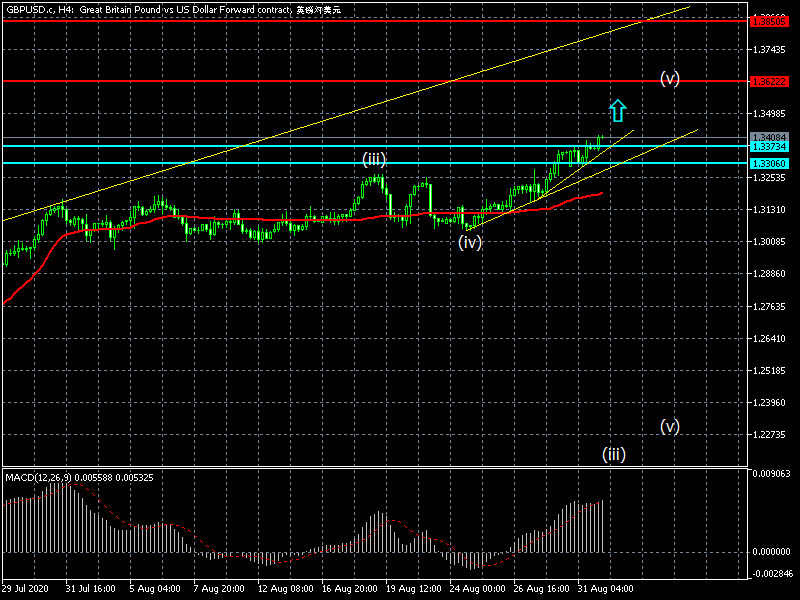The image size is (800, 600).
Task: Click the 29 Jul 2020 date label
Action: [x=25, y=589]
